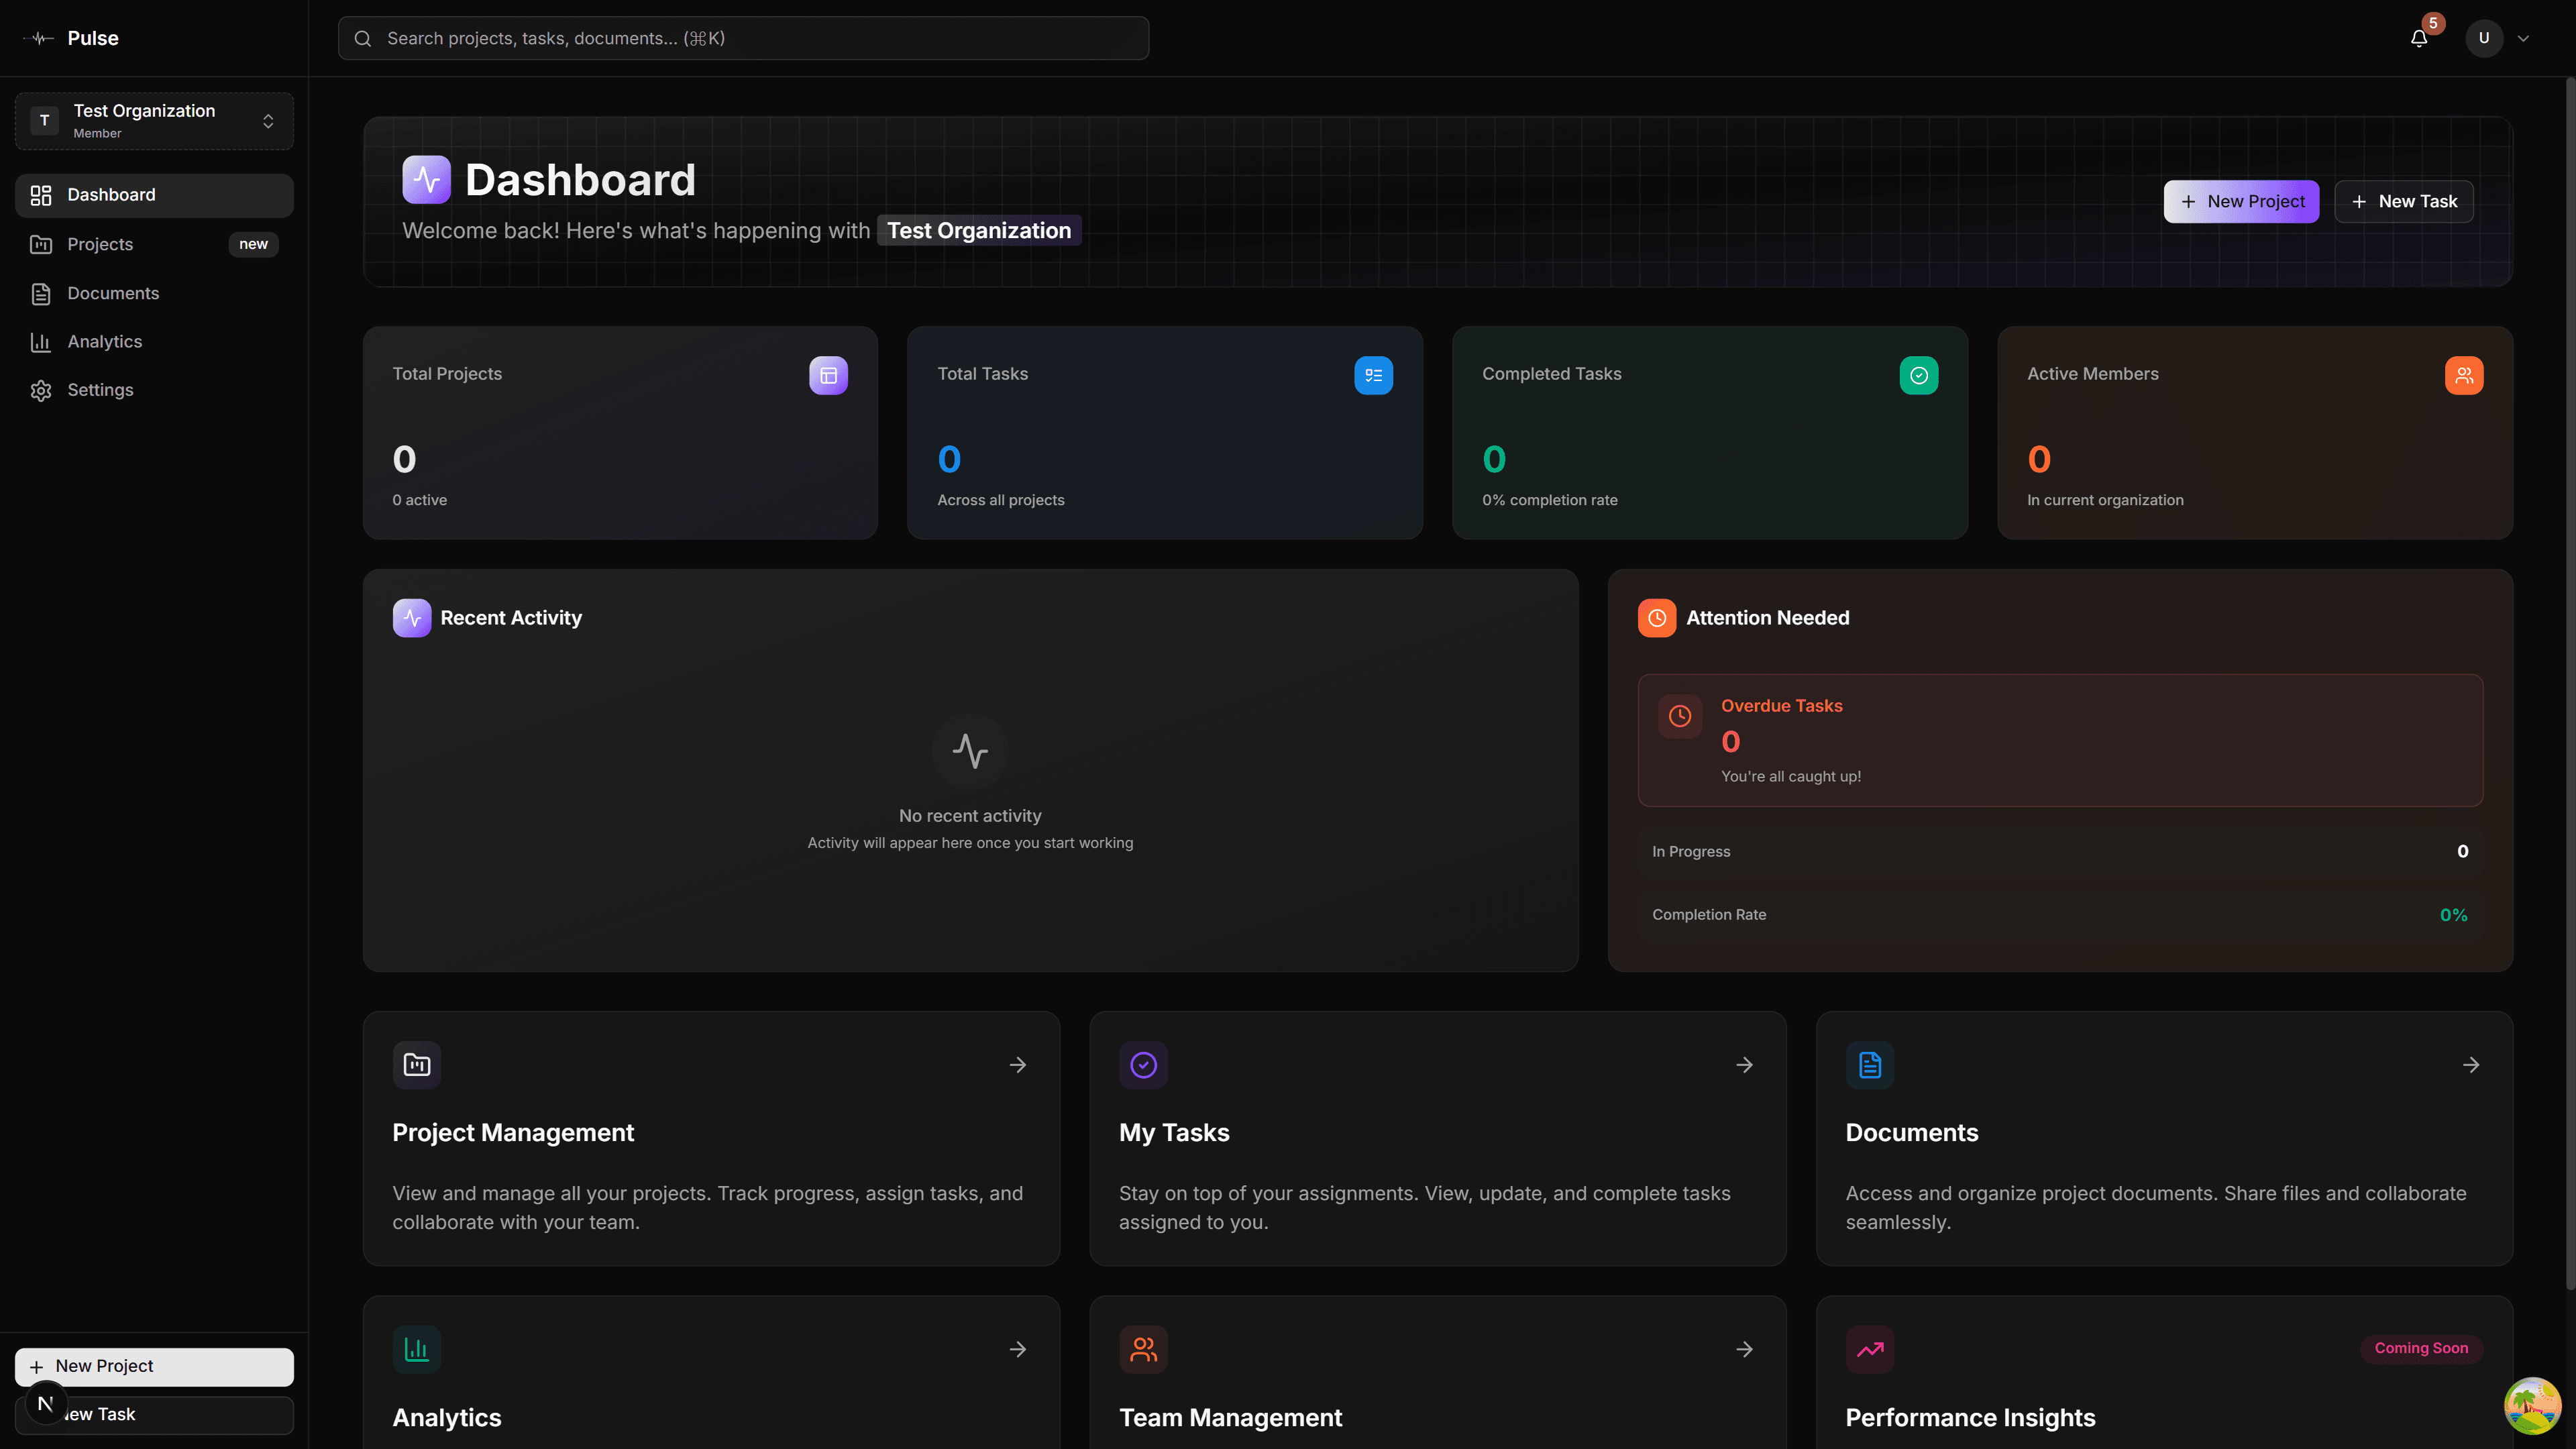Screen dimensions: 2576x1449
Task: Expand the Test Organization switcher
Action: pos(154,121)
